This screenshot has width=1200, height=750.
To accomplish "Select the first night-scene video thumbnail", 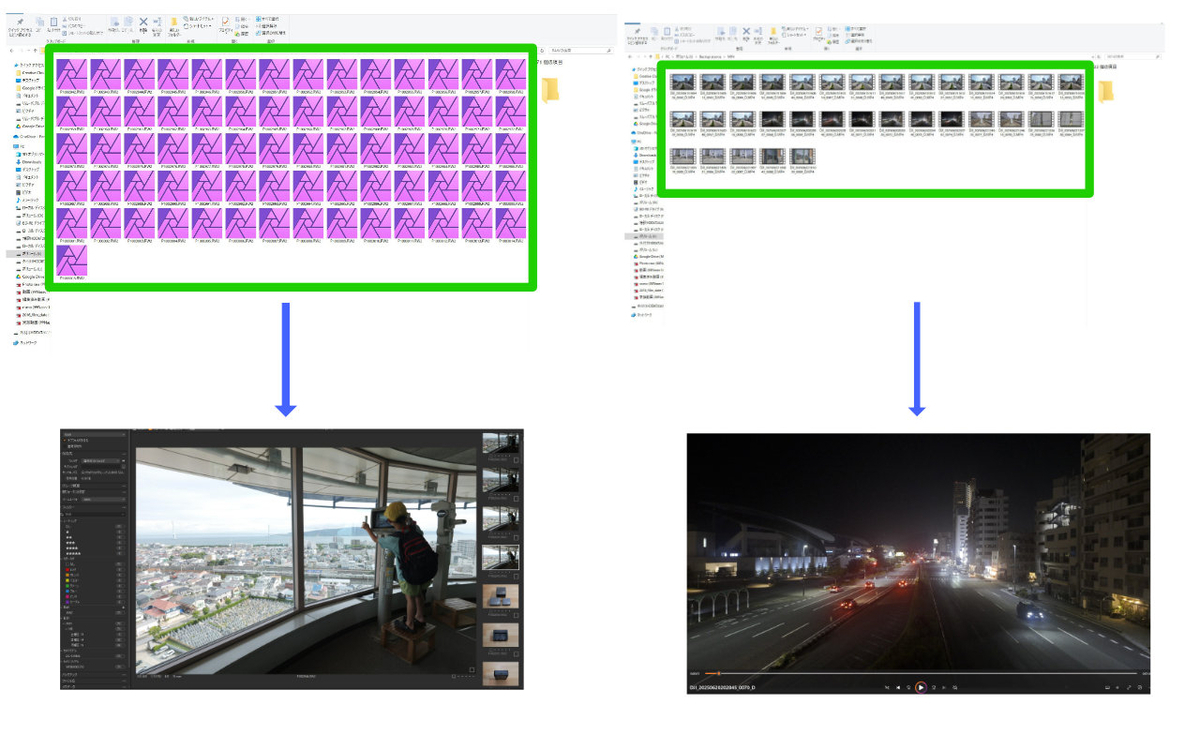I will pyautogui.click(x=772, y=123).
